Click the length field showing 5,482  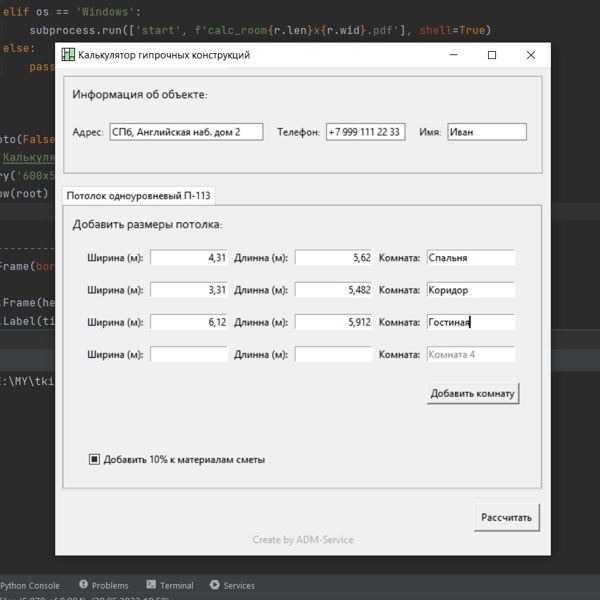(x=333, y=290)
